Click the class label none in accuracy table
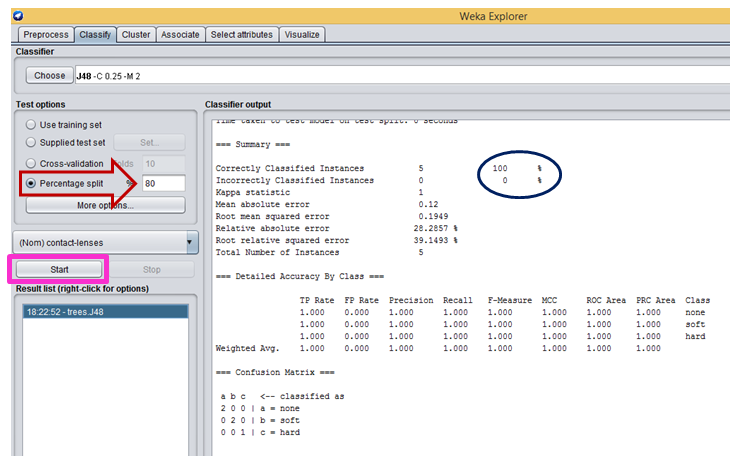Image resolution: width=739 pixels, height=468 pixels. click(695, 312)
